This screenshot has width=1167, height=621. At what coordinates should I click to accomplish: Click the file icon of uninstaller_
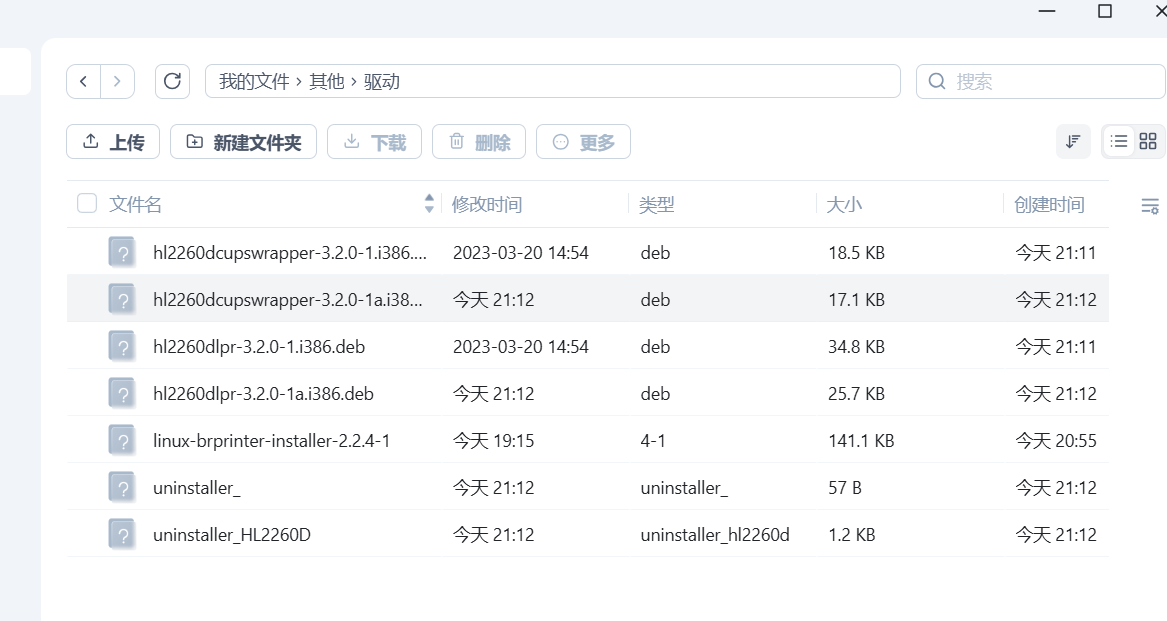121,487
